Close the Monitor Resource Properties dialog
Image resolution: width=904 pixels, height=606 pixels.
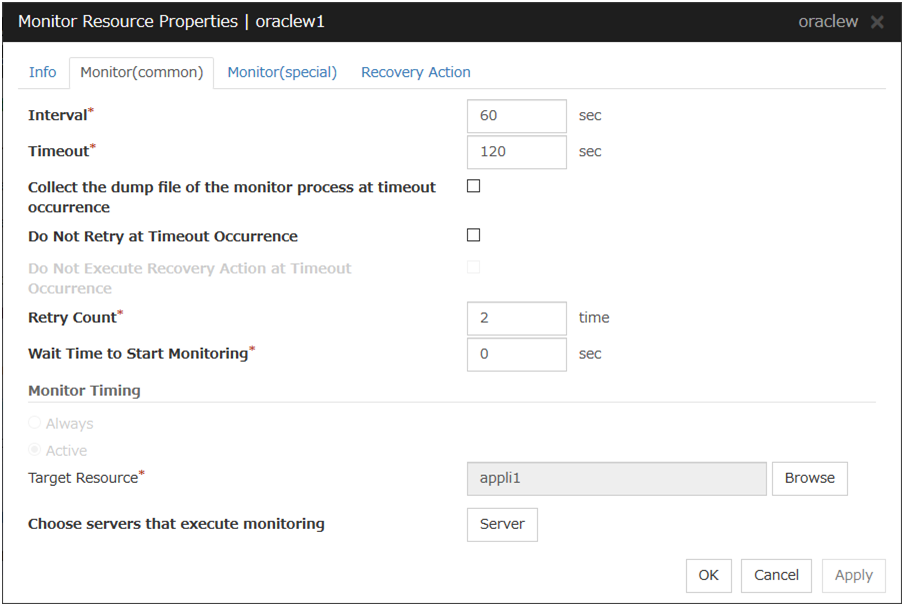tap(877, 22)
